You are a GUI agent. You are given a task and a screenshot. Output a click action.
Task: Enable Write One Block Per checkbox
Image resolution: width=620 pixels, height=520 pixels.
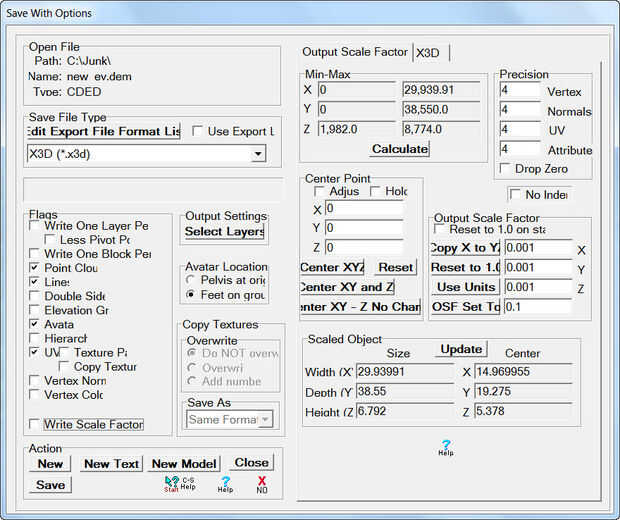[x=34, y=253]
